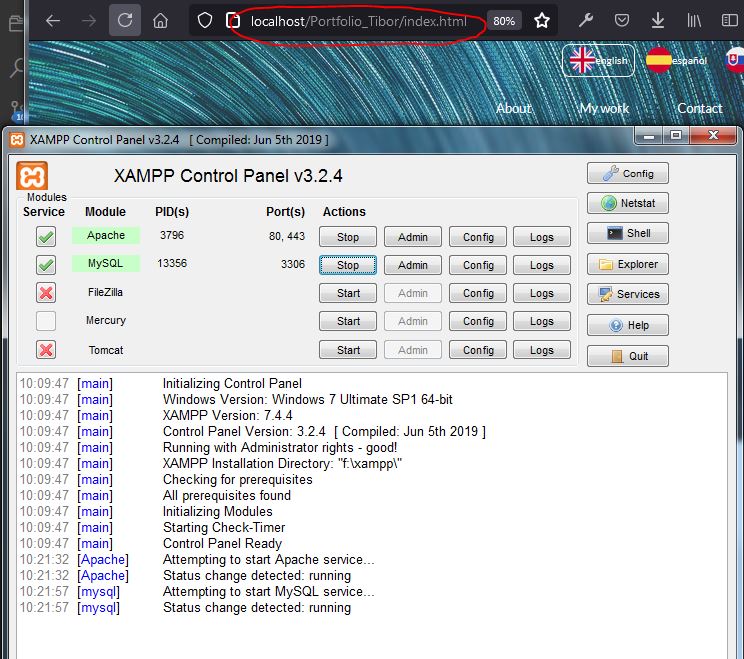This screenshot has width=744, height=659.
Task: Open the browser wrench developer tools icon
Action: tap(586, 20)
